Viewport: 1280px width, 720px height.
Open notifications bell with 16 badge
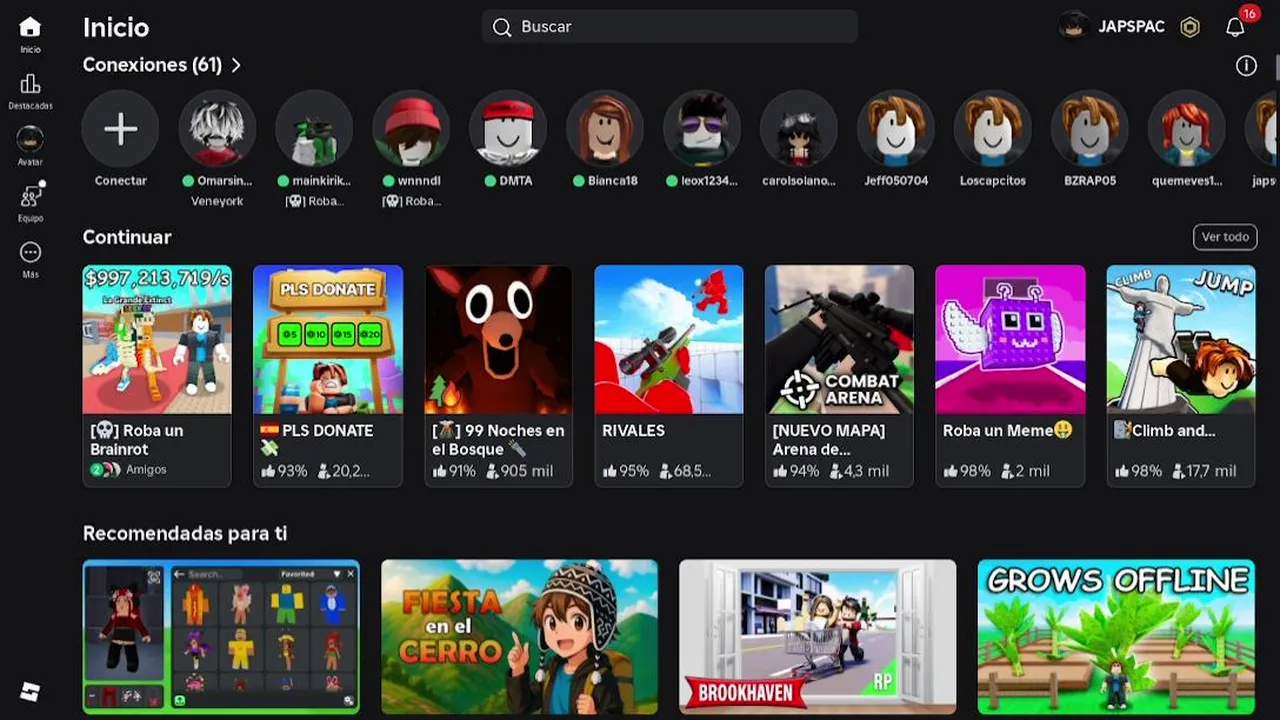[1236, 27]
